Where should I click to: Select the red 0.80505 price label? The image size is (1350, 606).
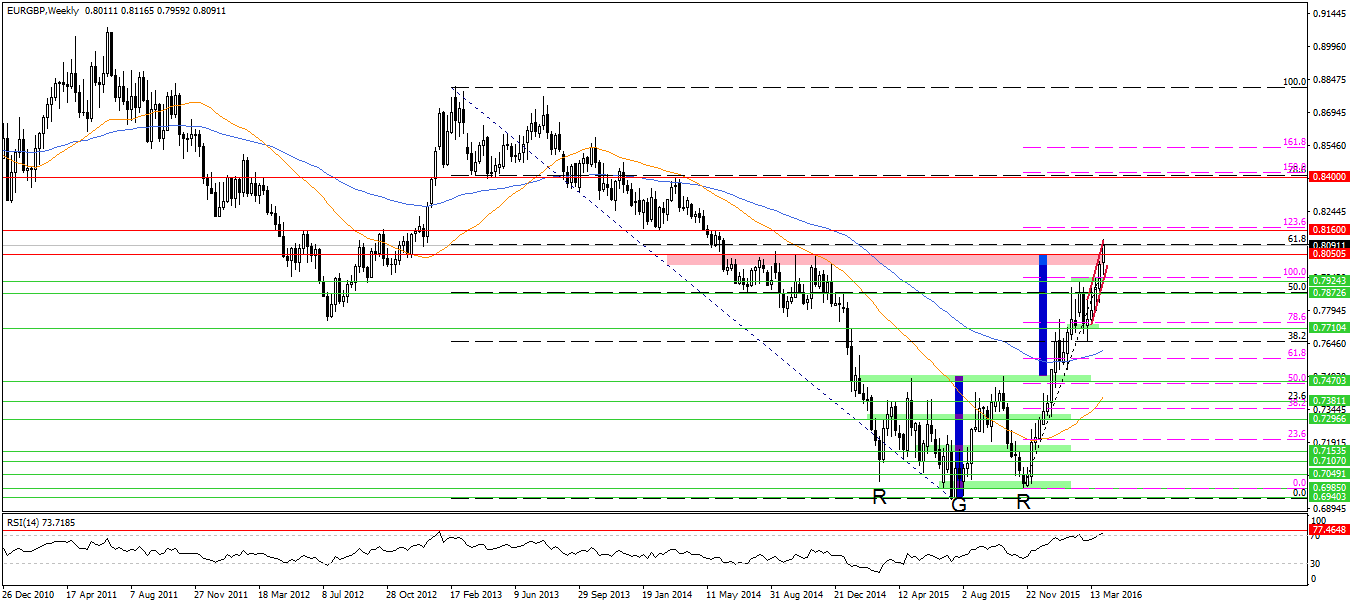click(1328, 254)
